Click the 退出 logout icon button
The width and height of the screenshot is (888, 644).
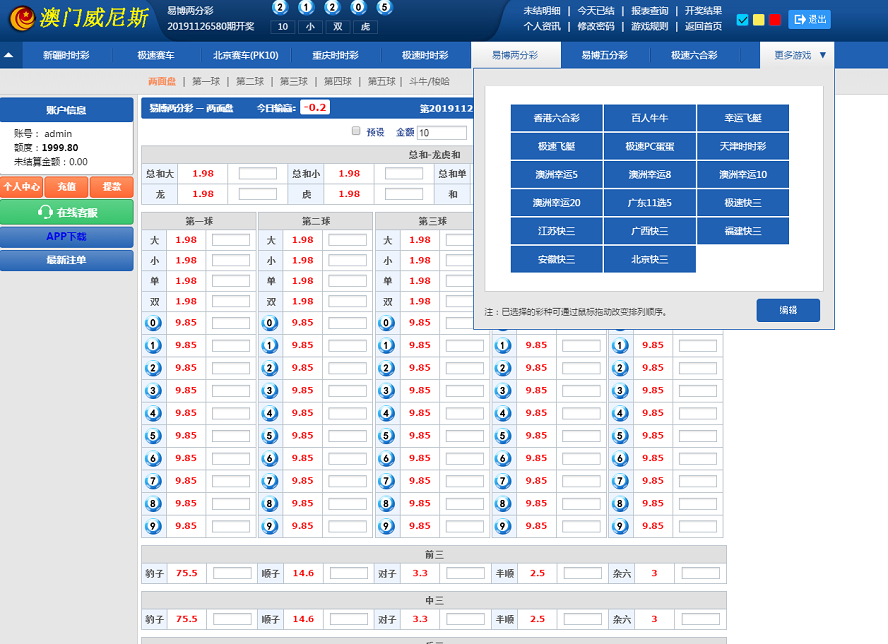pos(809,19)
